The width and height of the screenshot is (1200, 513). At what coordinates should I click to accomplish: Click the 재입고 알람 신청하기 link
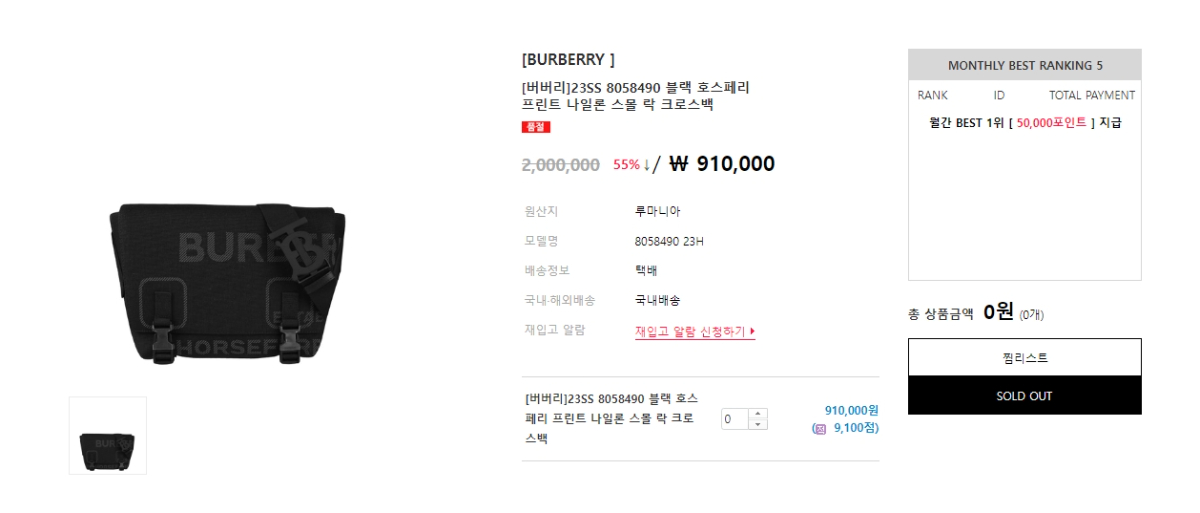tap(690, 331)
